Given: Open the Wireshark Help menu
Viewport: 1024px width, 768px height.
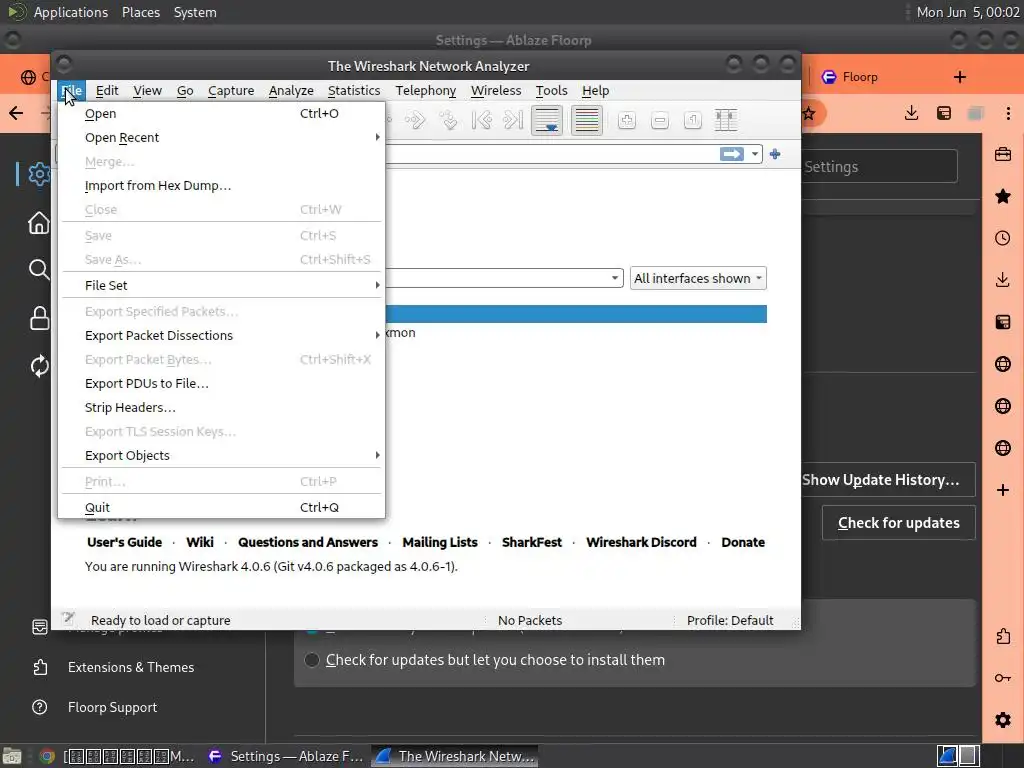Looking at the screenshot, I should (x=596, y=91).
